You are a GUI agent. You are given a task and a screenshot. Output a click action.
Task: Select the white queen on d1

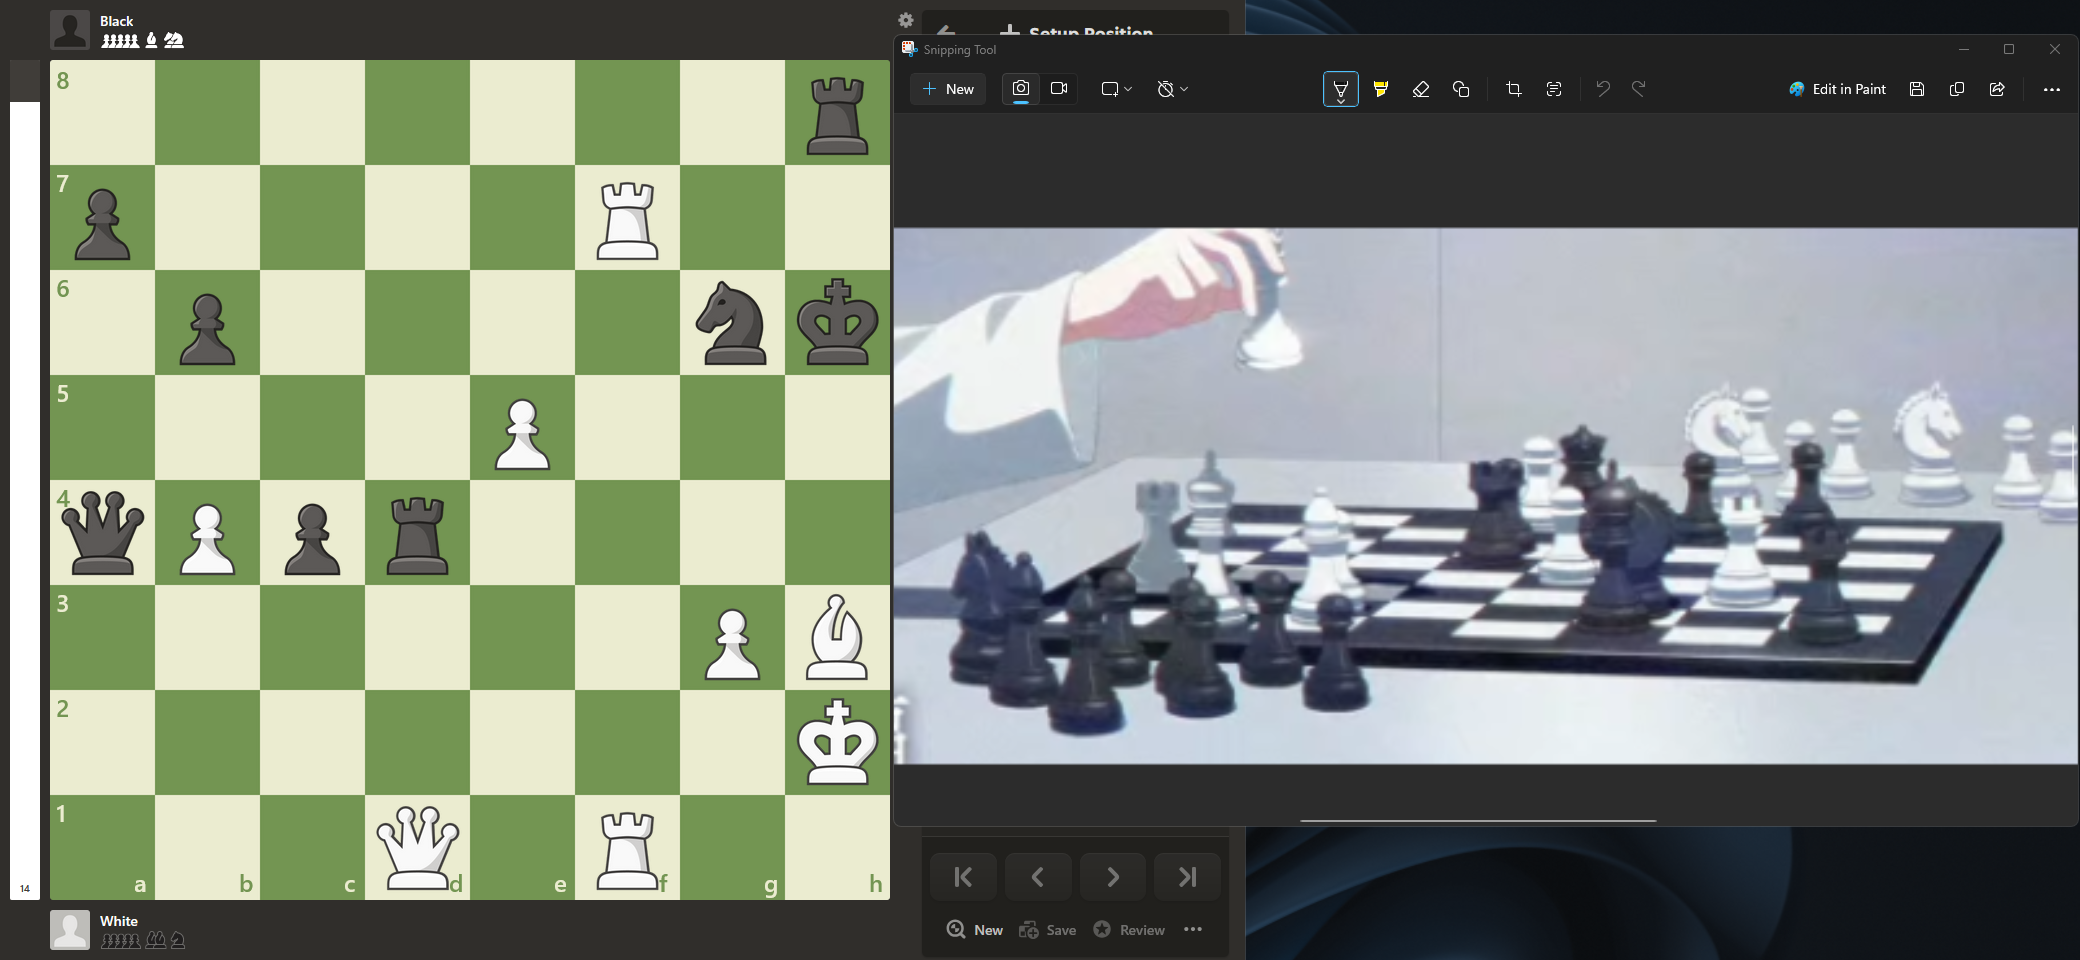(x=417, y=848)
